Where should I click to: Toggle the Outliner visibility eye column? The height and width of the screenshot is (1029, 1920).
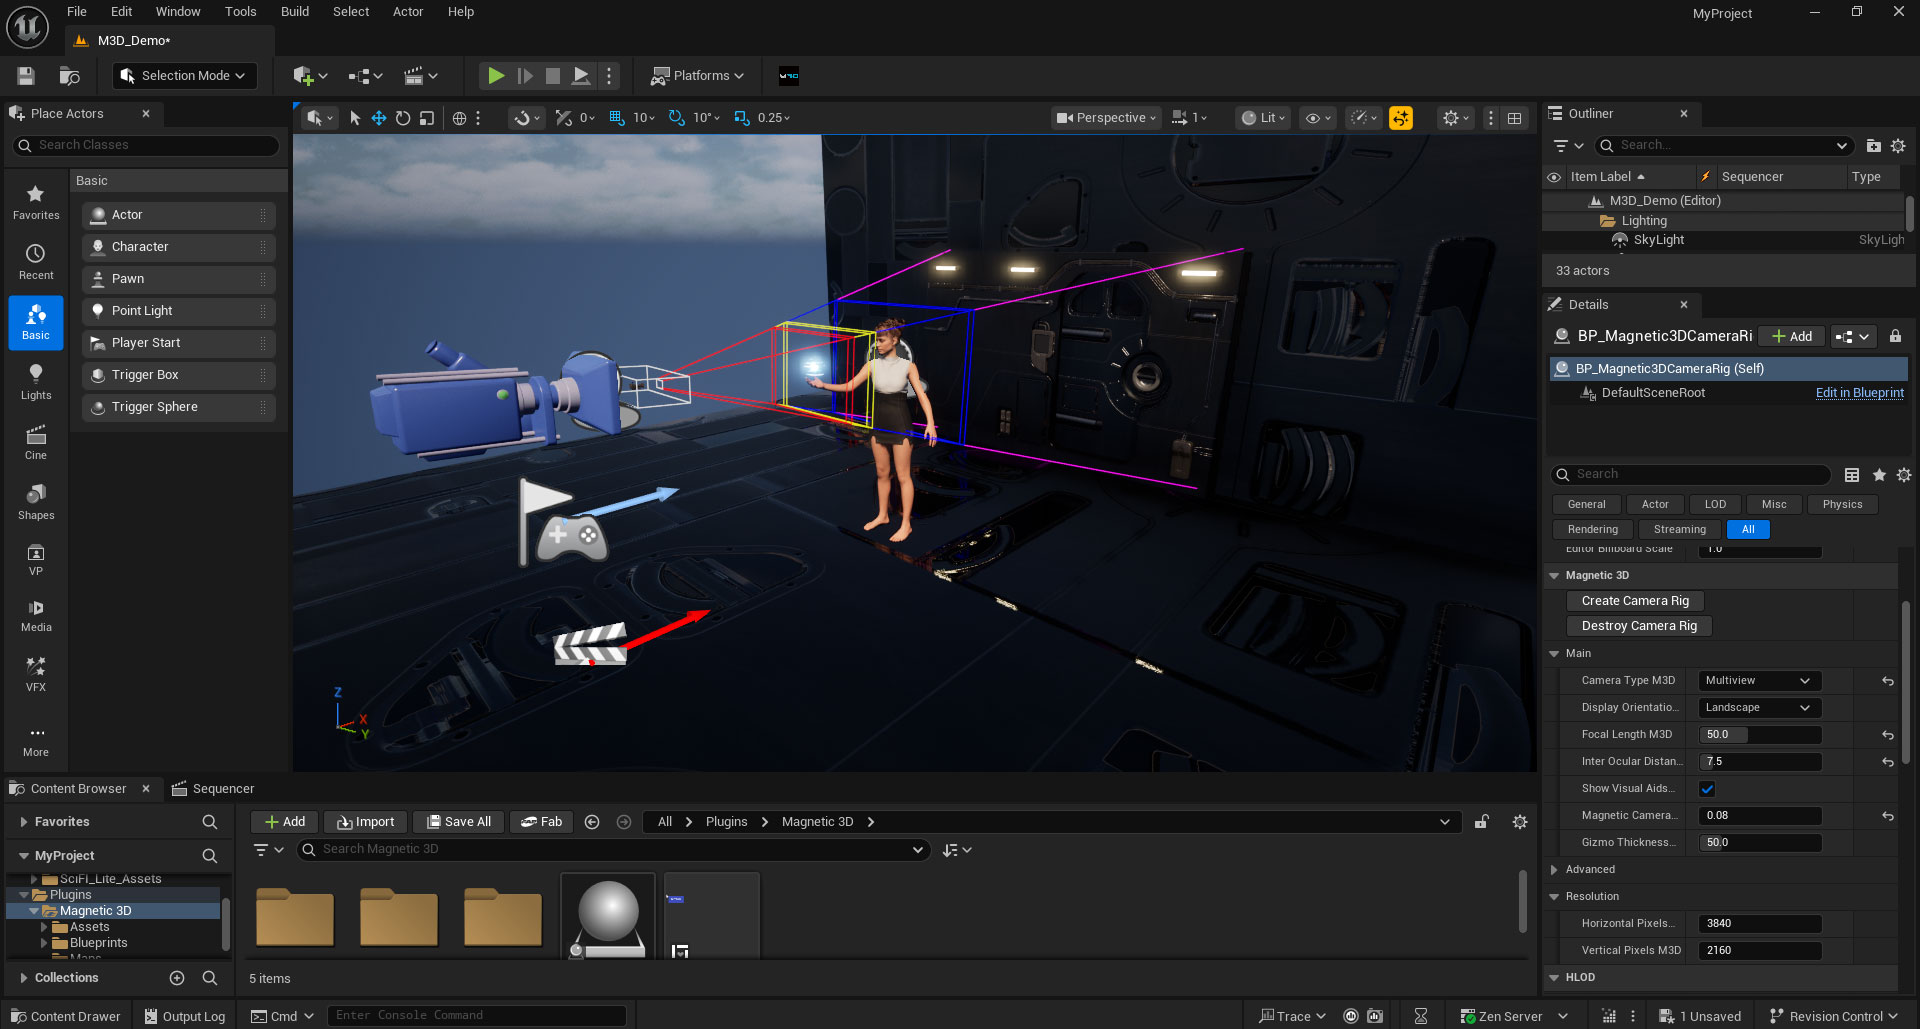tap(1554, 177)
